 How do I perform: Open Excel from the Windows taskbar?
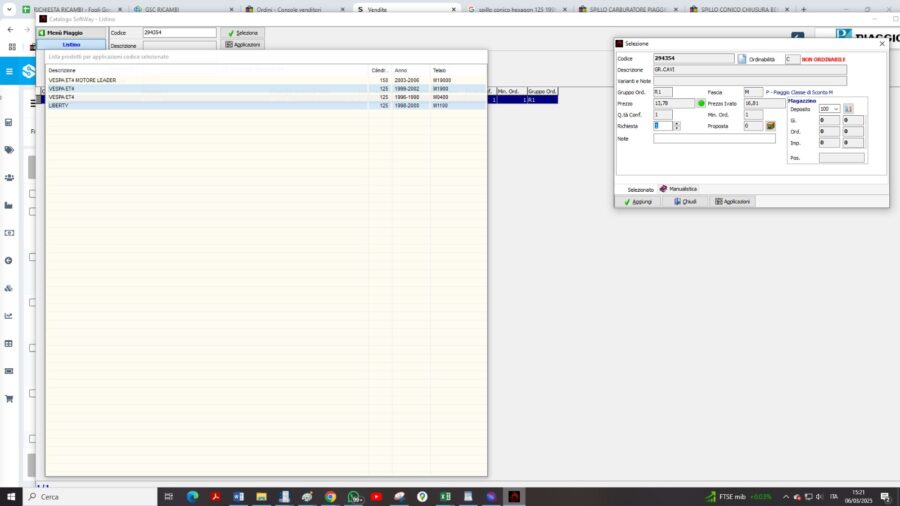tap(445, 496)
